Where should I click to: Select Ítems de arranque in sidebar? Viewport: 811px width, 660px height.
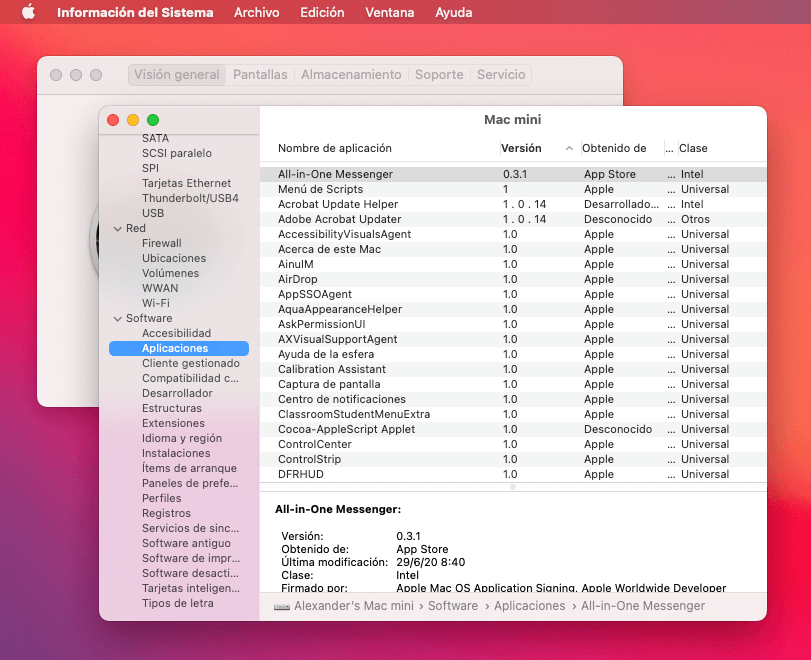tap(189, 469)
